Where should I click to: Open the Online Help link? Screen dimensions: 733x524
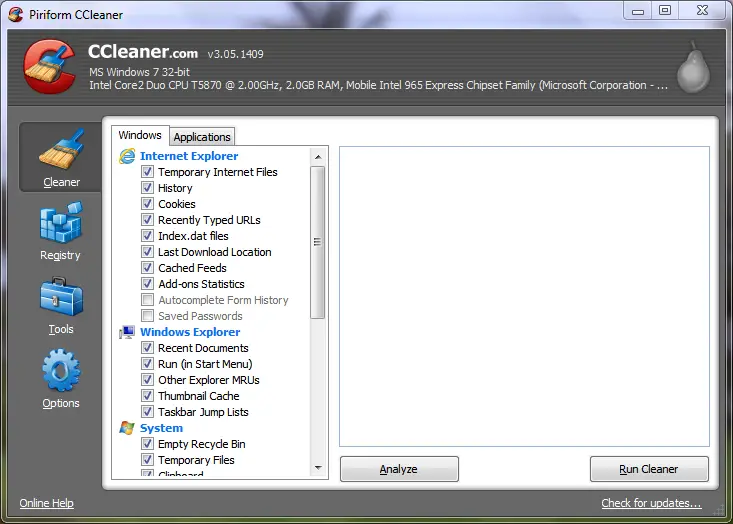pos(46,503)
